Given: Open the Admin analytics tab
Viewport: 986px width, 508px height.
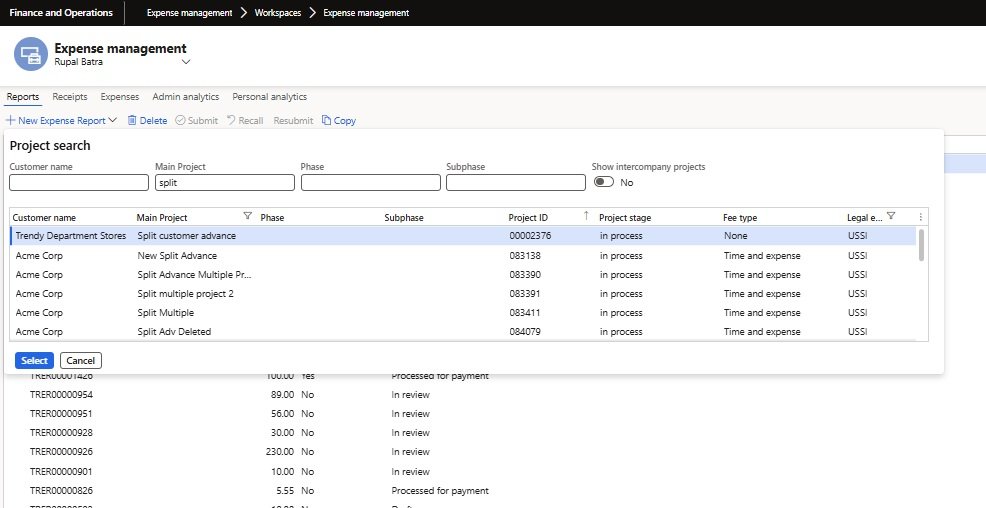Looking at the screenshot, I should click(x=185, y=97).
